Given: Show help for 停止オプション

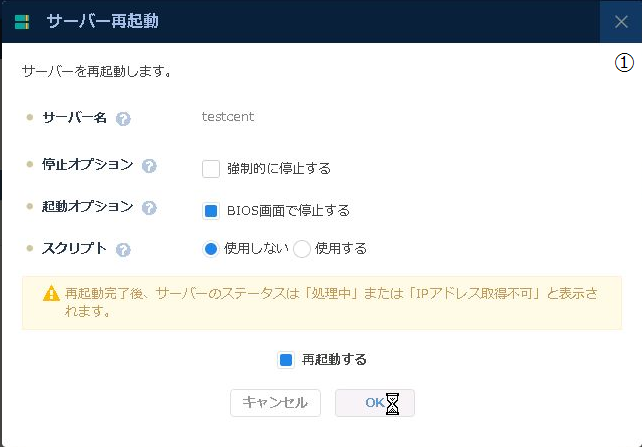Looking at the screenshot, I should coord(149,166).
